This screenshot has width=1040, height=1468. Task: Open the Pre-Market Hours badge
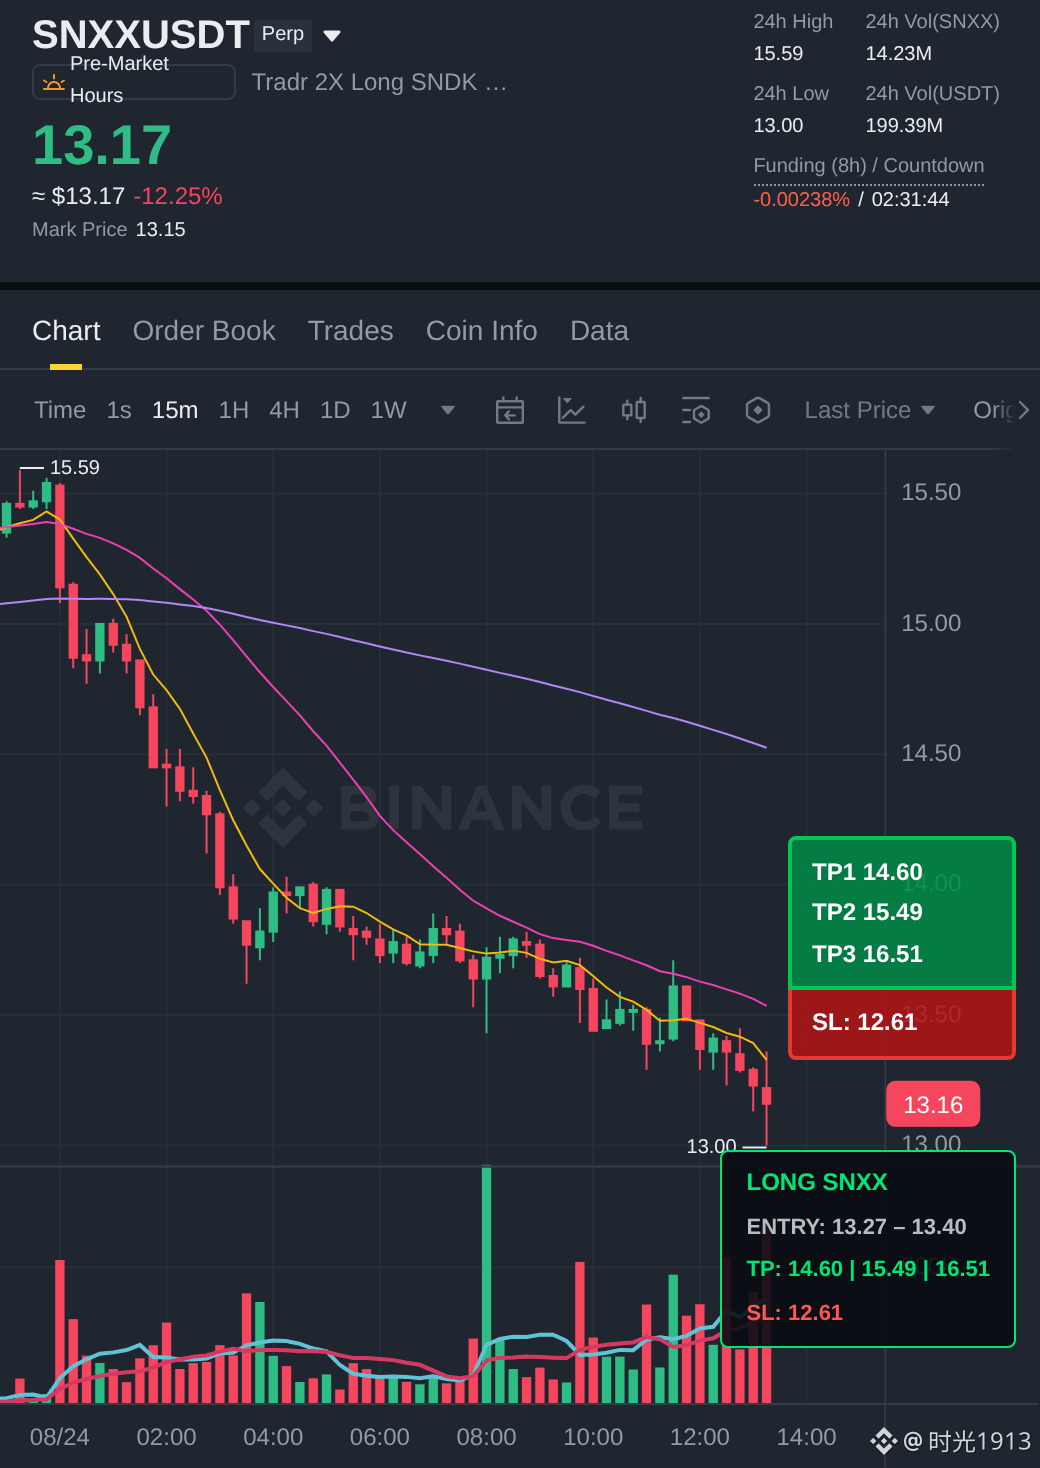134,81
